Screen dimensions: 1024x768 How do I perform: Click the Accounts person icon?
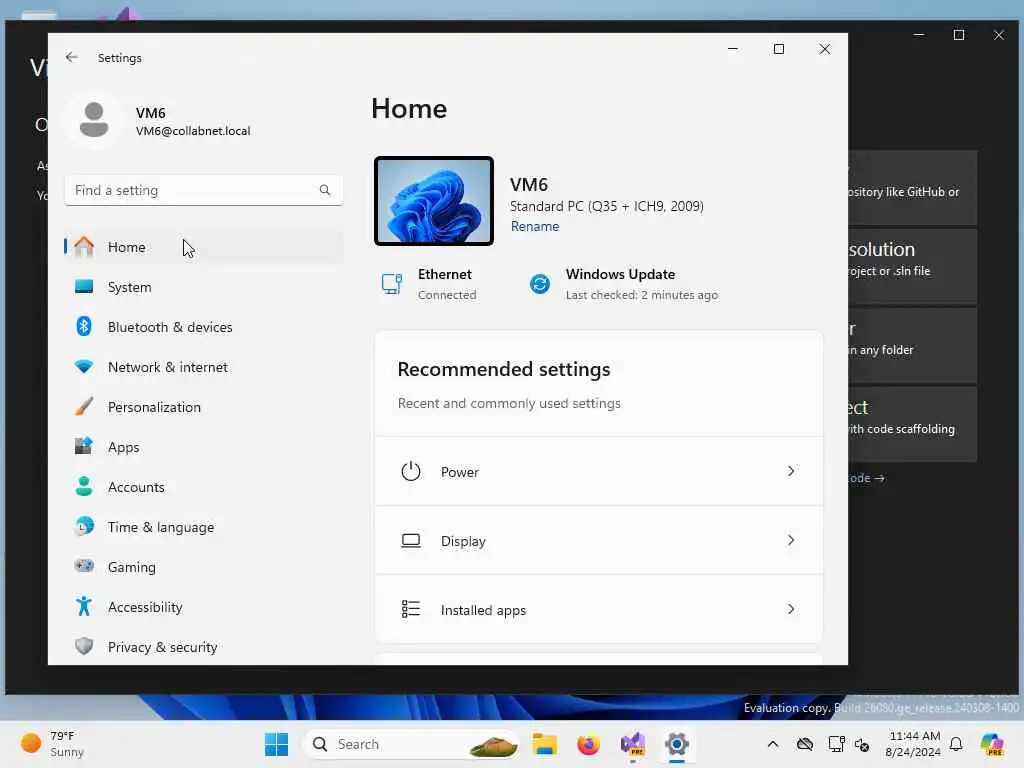click(84, 487)
